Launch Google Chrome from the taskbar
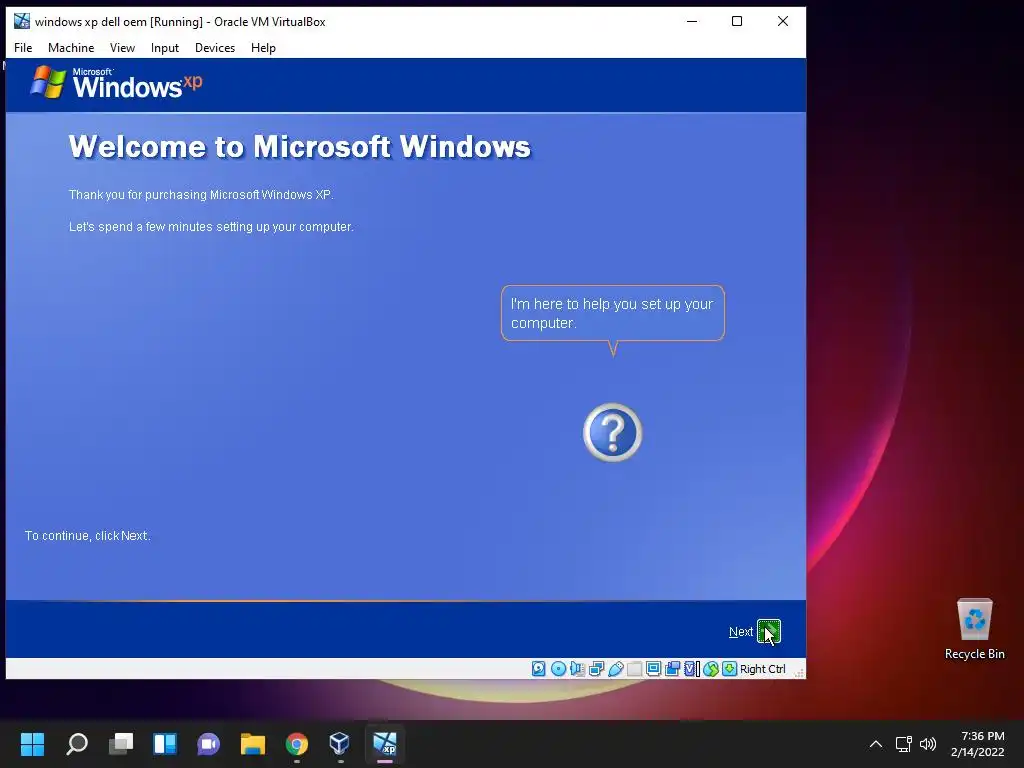Screen dimensions: 1024x768 [296, 744]
